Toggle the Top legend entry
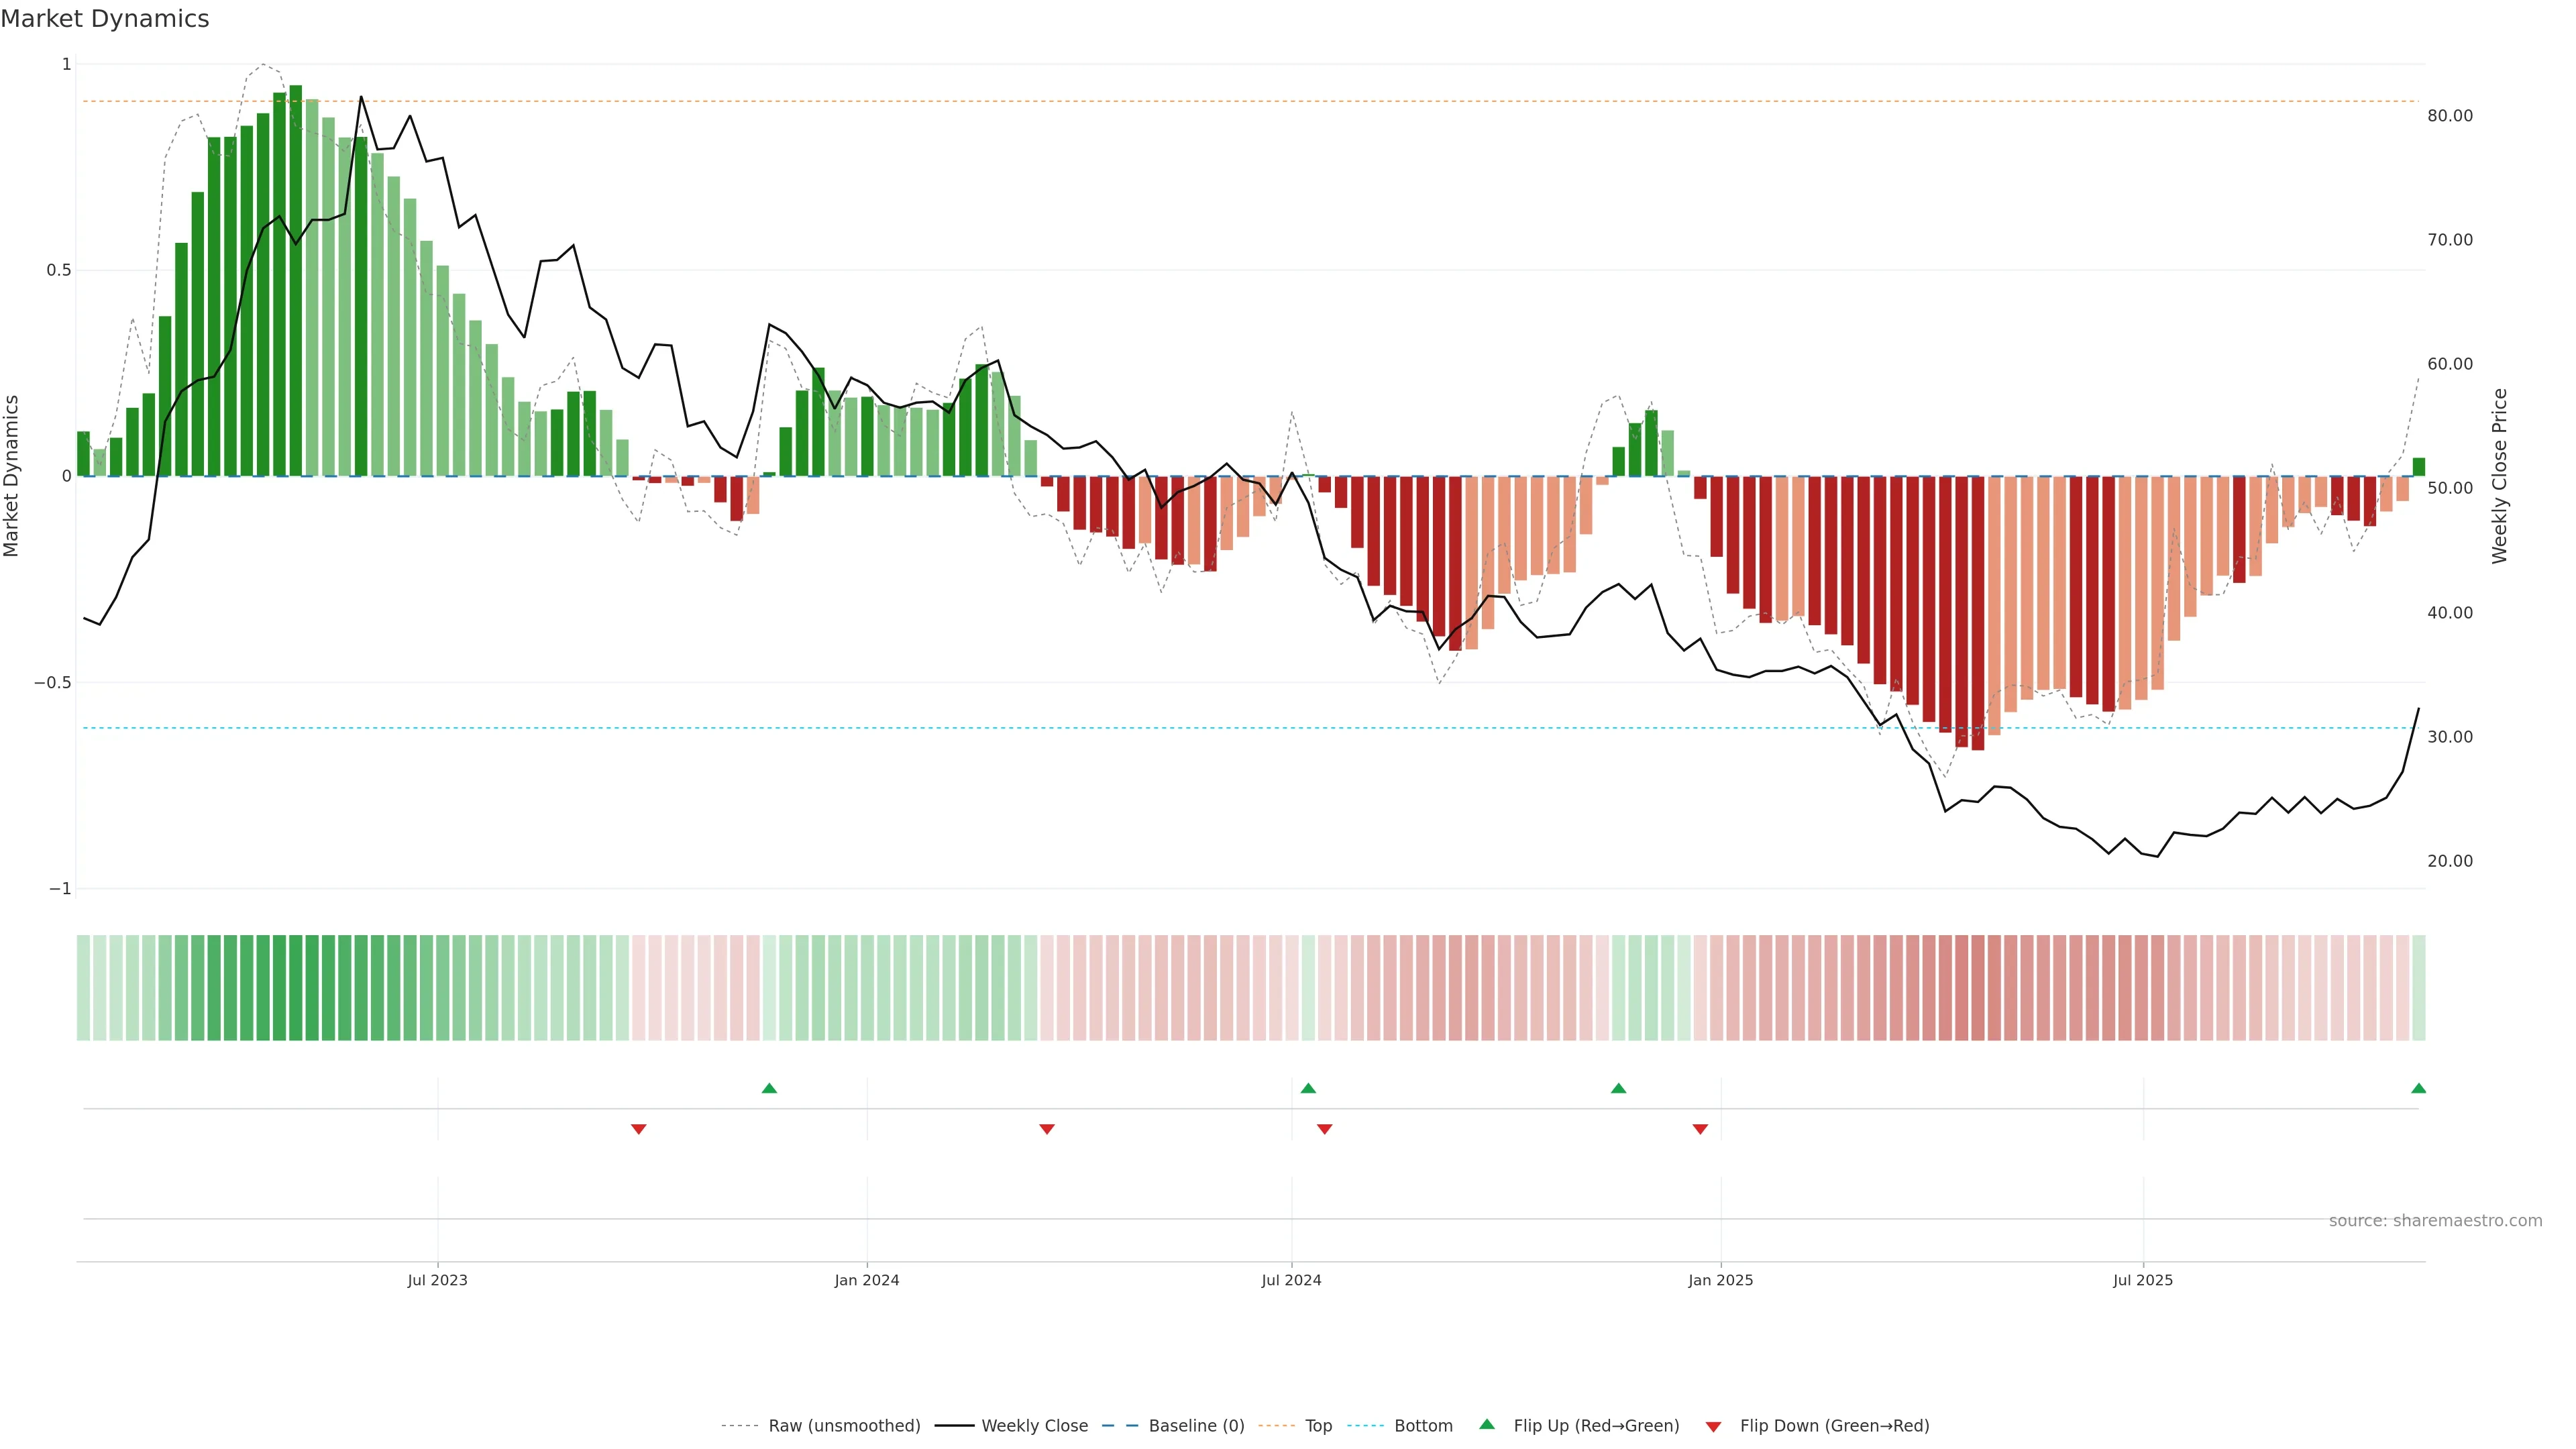The image size is (2576, 1449). point(1318,1426)
